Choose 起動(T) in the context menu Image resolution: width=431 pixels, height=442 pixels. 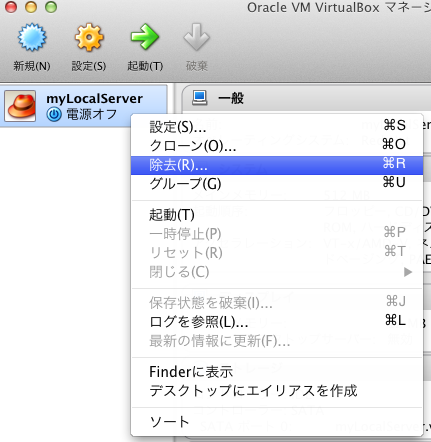tap(277, 215)
